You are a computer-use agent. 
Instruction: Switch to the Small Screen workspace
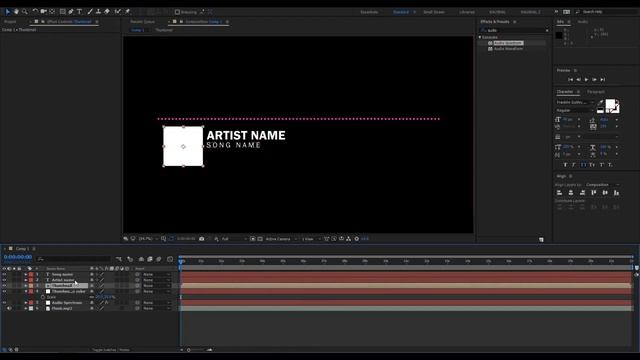click(434, 12)
